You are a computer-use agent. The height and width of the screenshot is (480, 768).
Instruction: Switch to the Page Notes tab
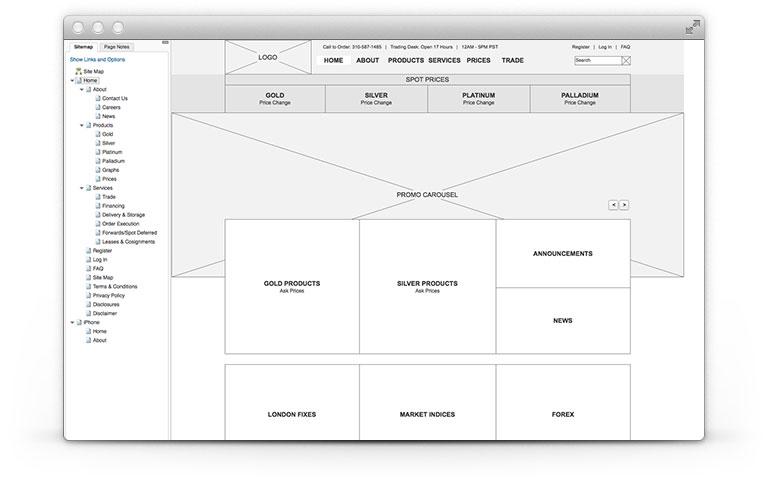coord(117,47)
